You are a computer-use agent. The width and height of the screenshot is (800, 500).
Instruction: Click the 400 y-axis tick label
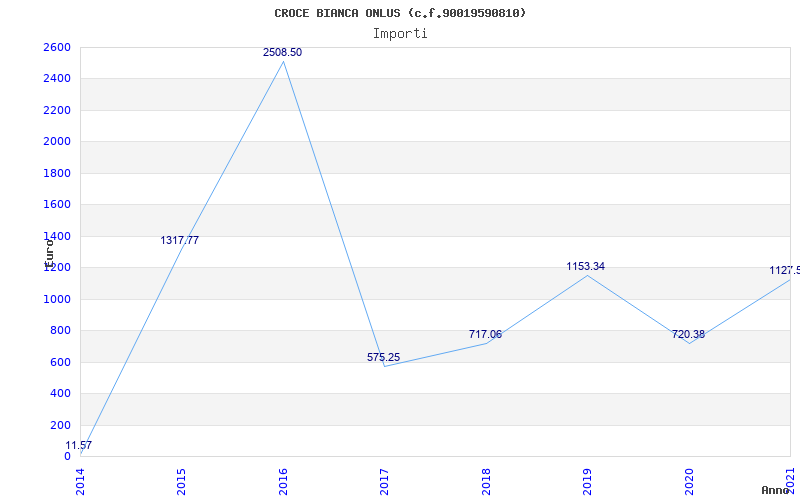60,393
